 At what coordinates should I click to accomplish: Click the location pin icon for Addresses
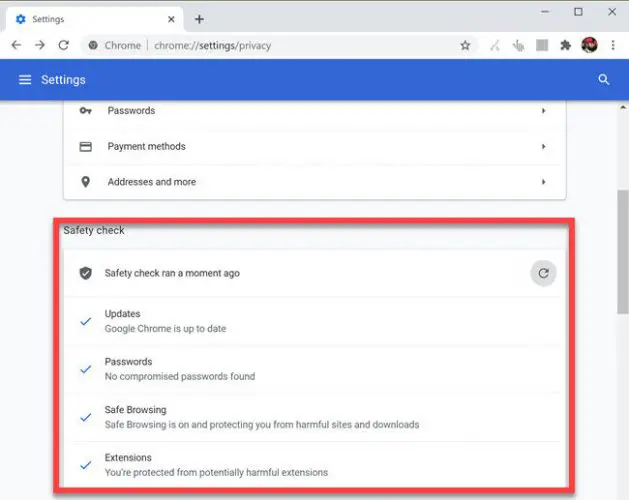pyautogui.click(x=85, y=182)
